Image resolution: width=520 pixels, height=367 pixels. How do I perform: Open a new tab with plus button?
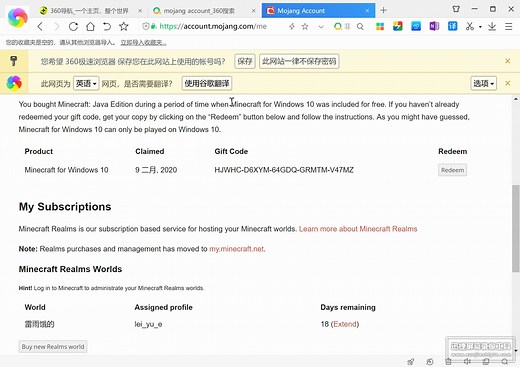click(x=383, y=10)
